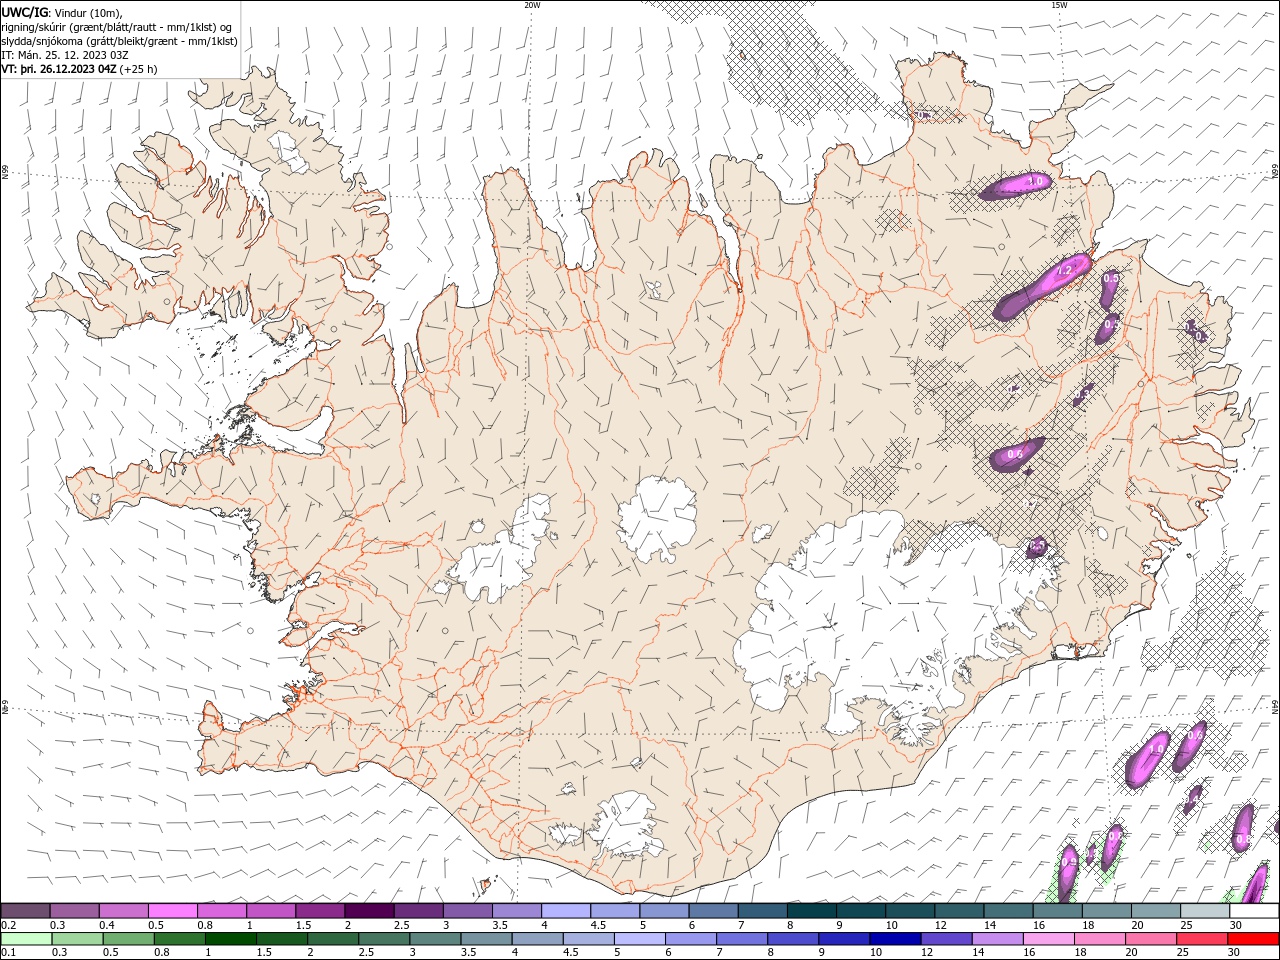Pick upper legend swatch starting at 25
This screenshot has height=960, width=1280.
(x=1206, y=911)
